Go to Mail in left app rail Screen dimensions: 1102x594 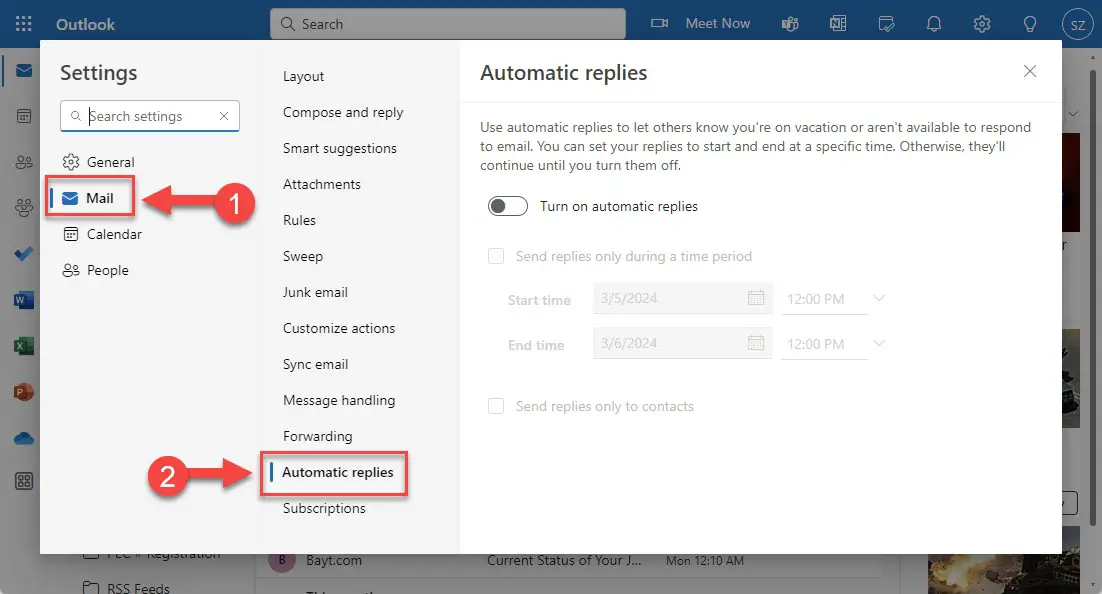[x=24, y=70]
